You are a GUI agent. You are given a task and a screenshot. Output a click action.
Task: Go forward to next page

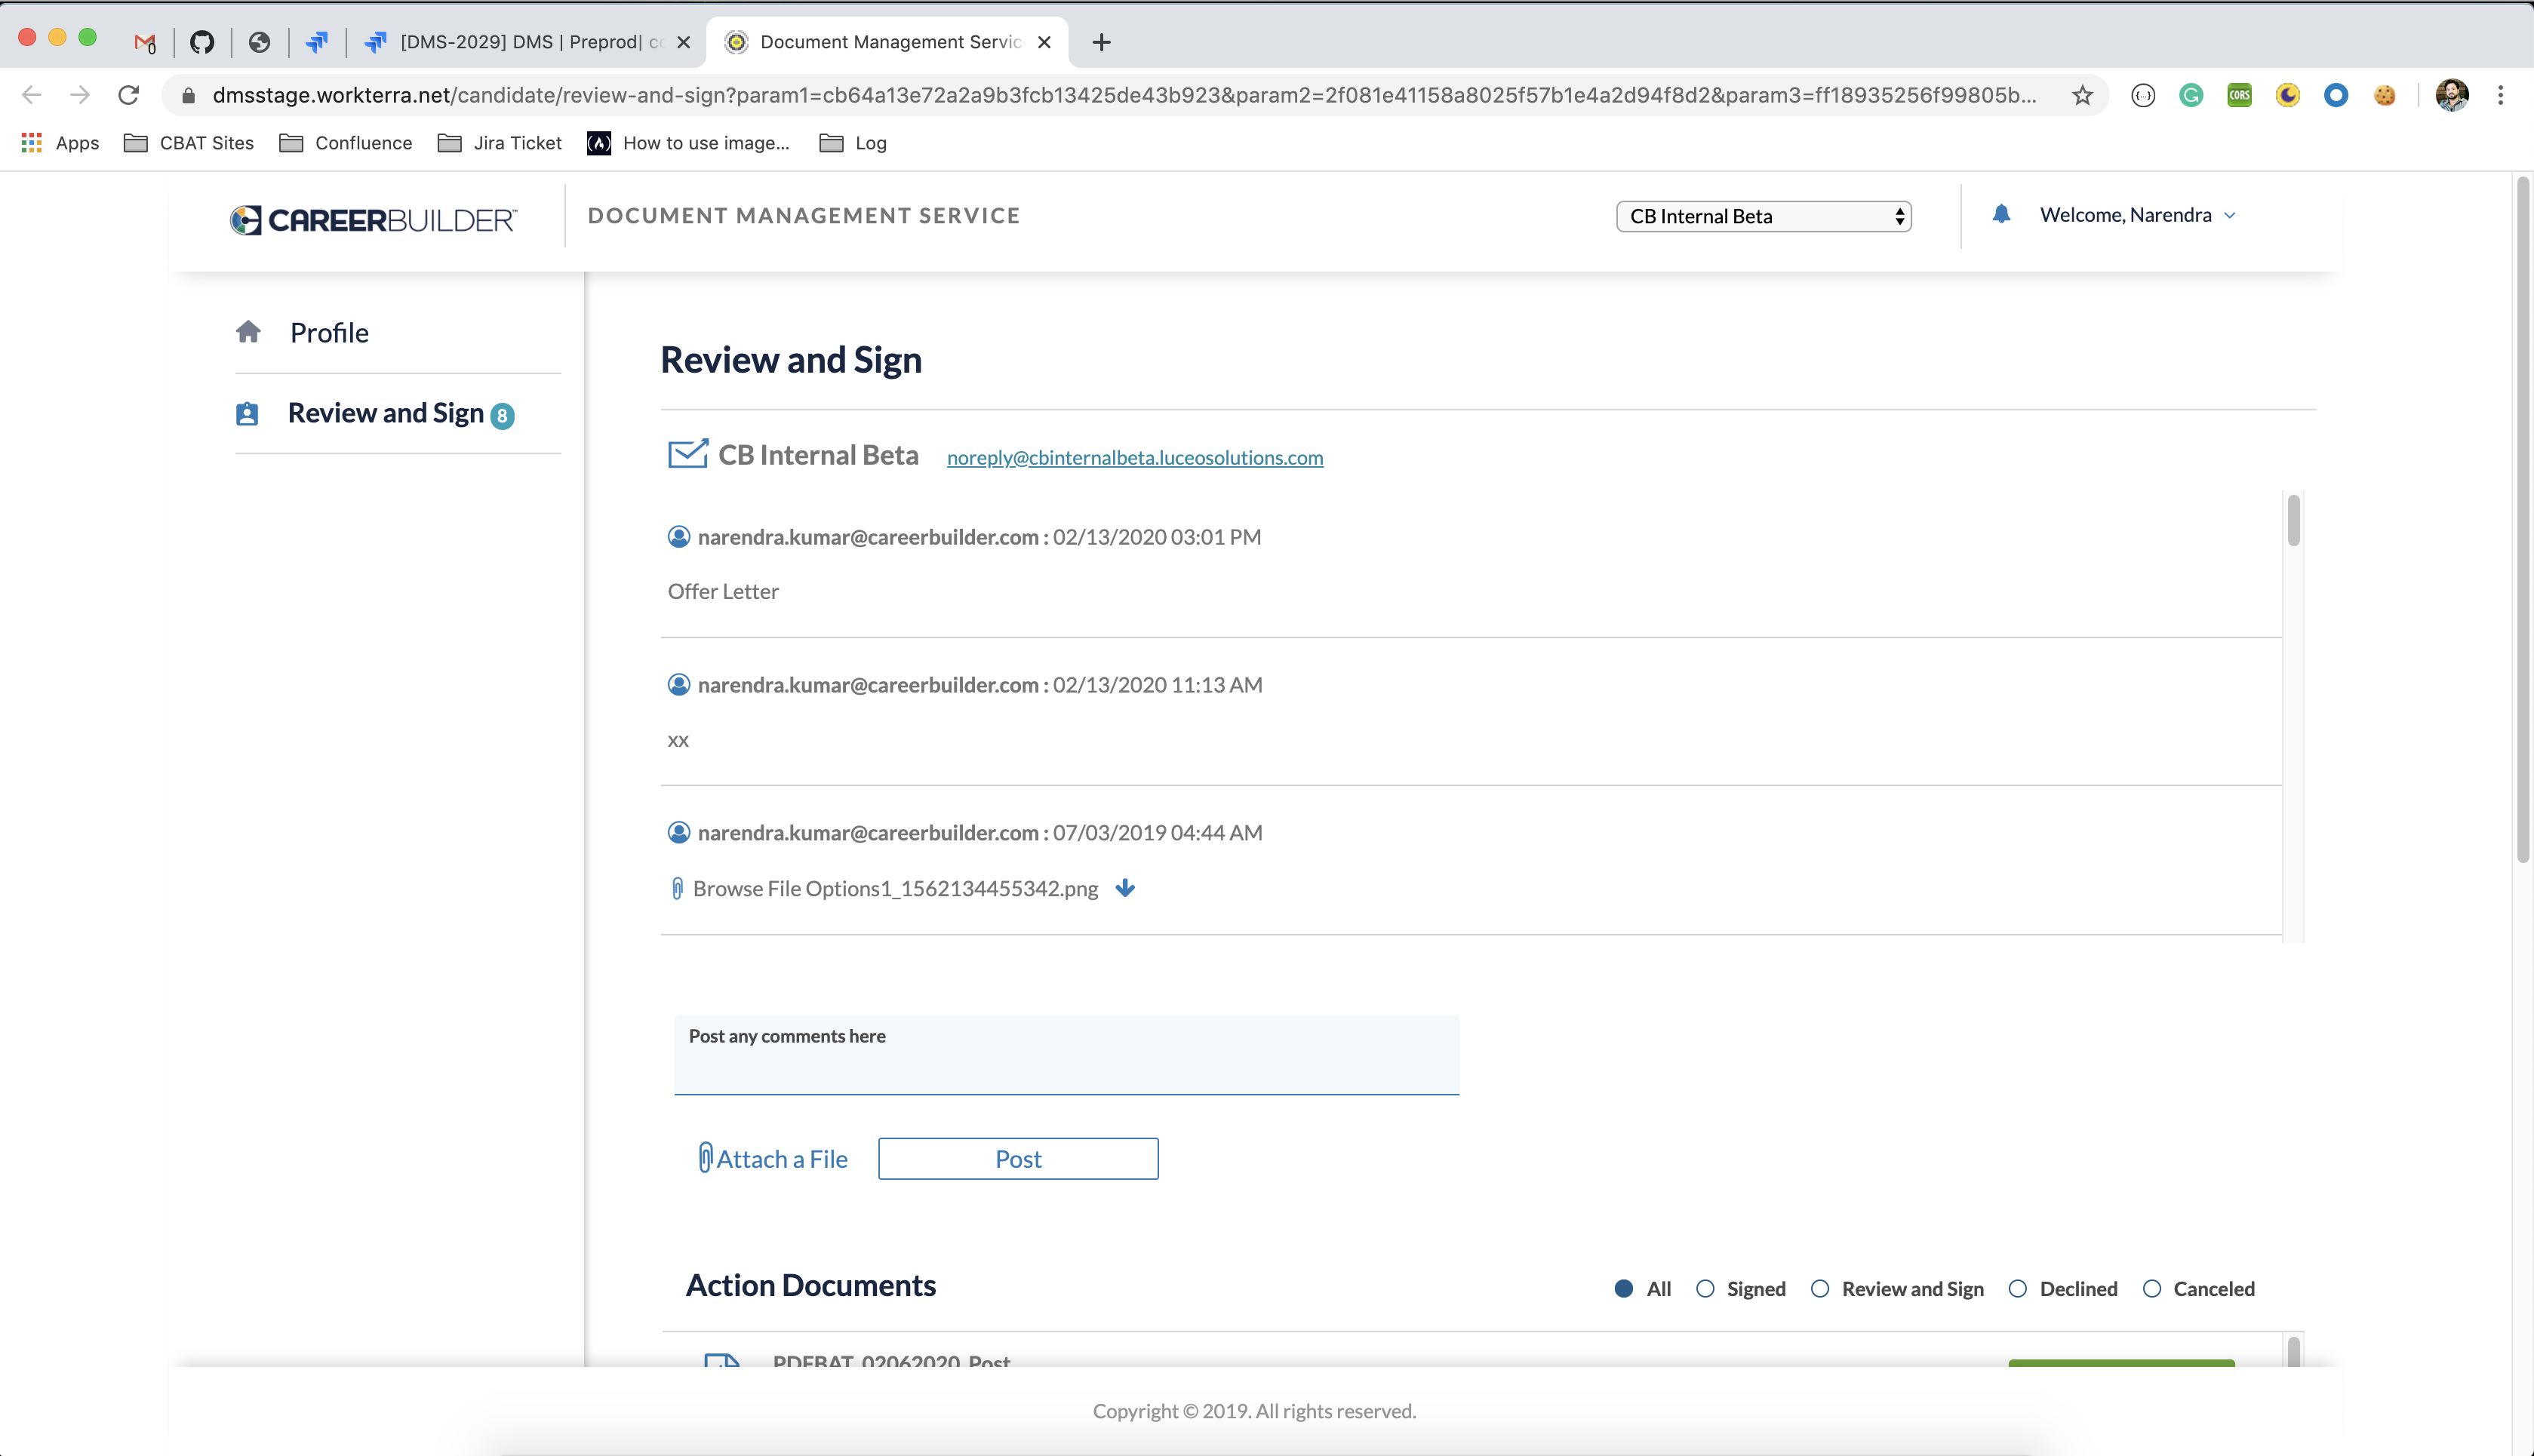[x=80, y=95]
